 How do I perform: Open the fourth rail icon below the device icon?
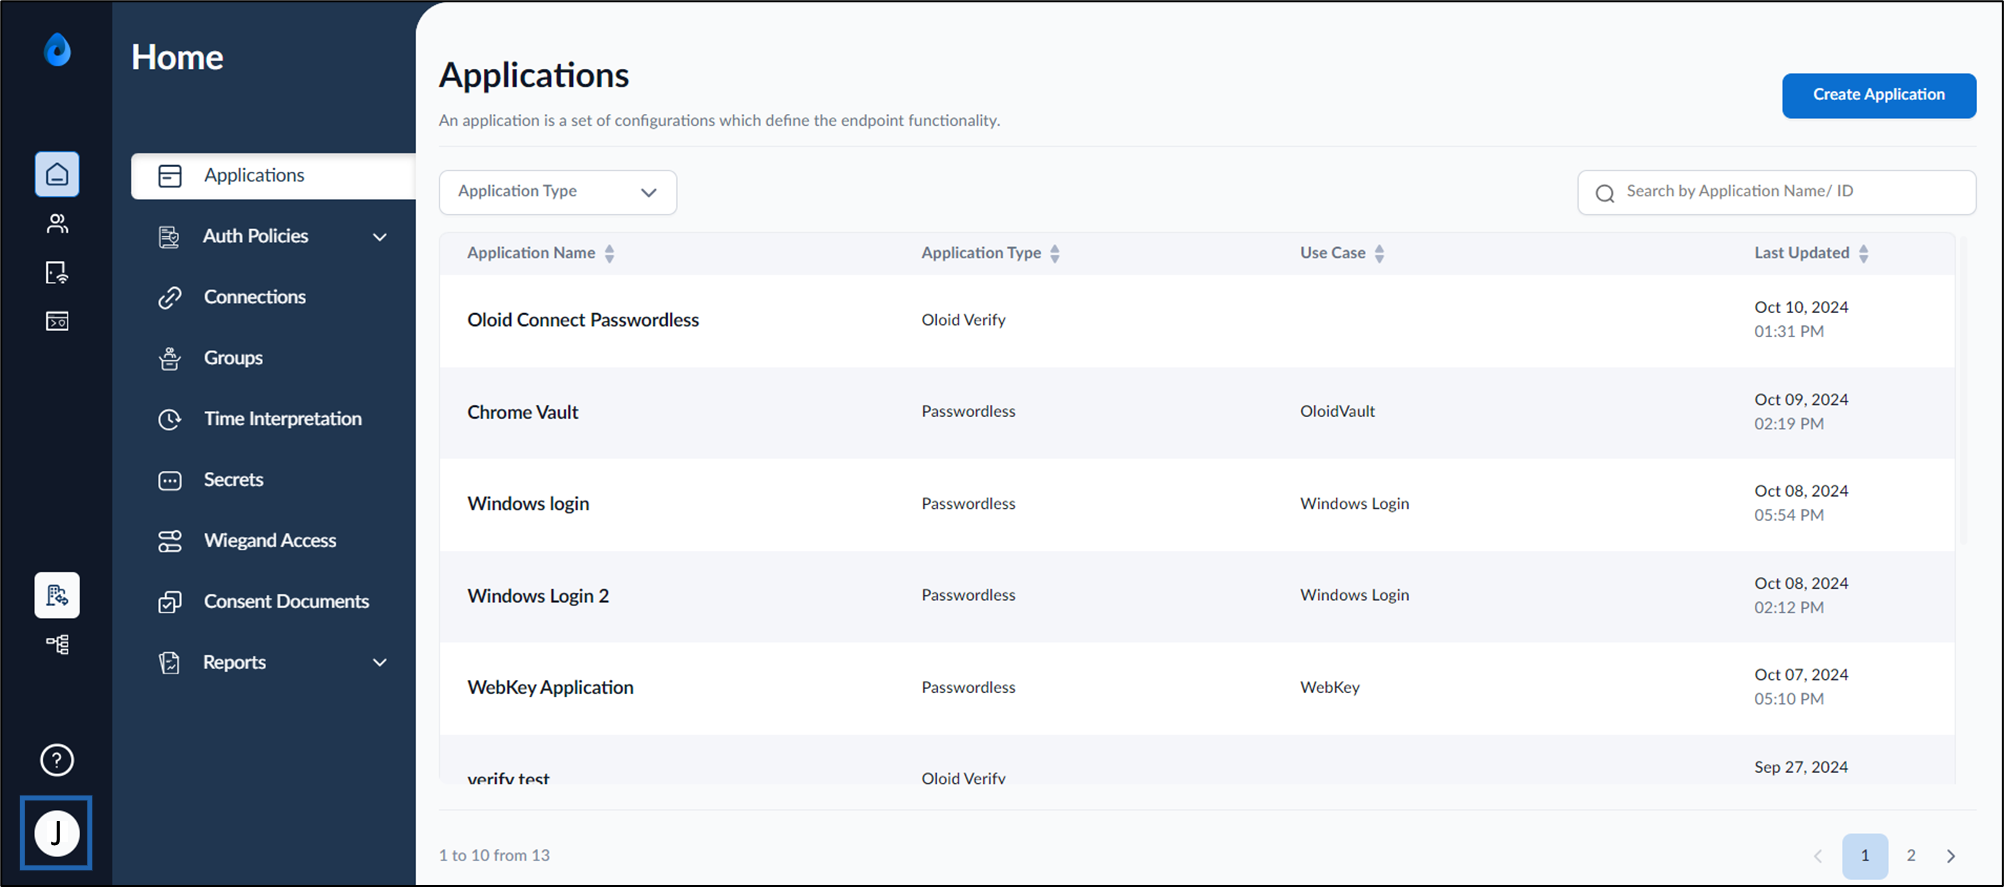tap(57, 321)
